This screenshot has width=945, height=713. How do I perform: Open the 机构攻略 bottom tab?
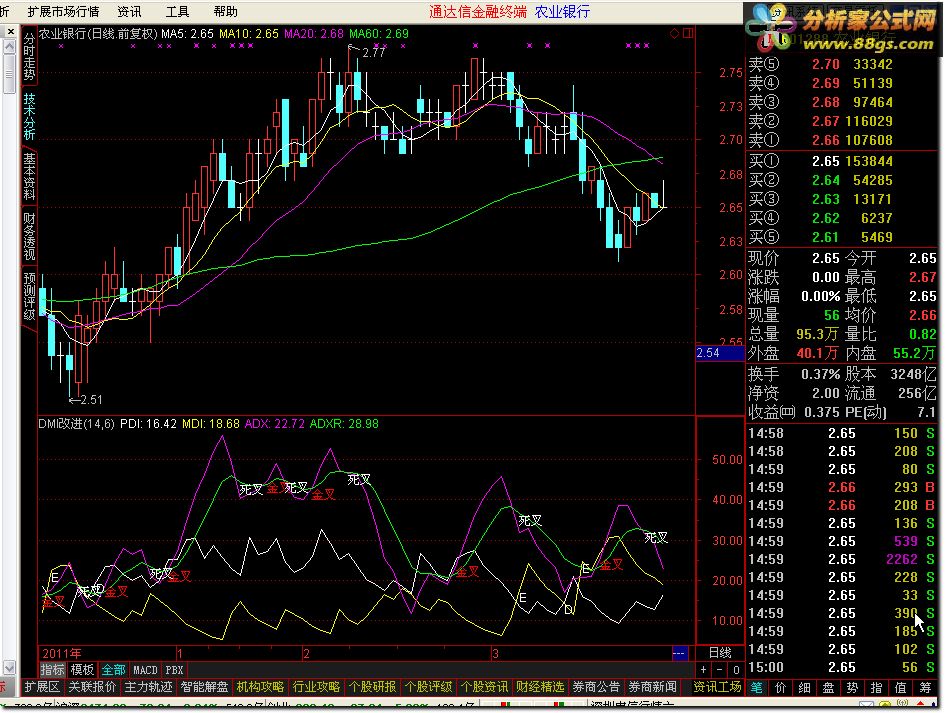point(260,687)
